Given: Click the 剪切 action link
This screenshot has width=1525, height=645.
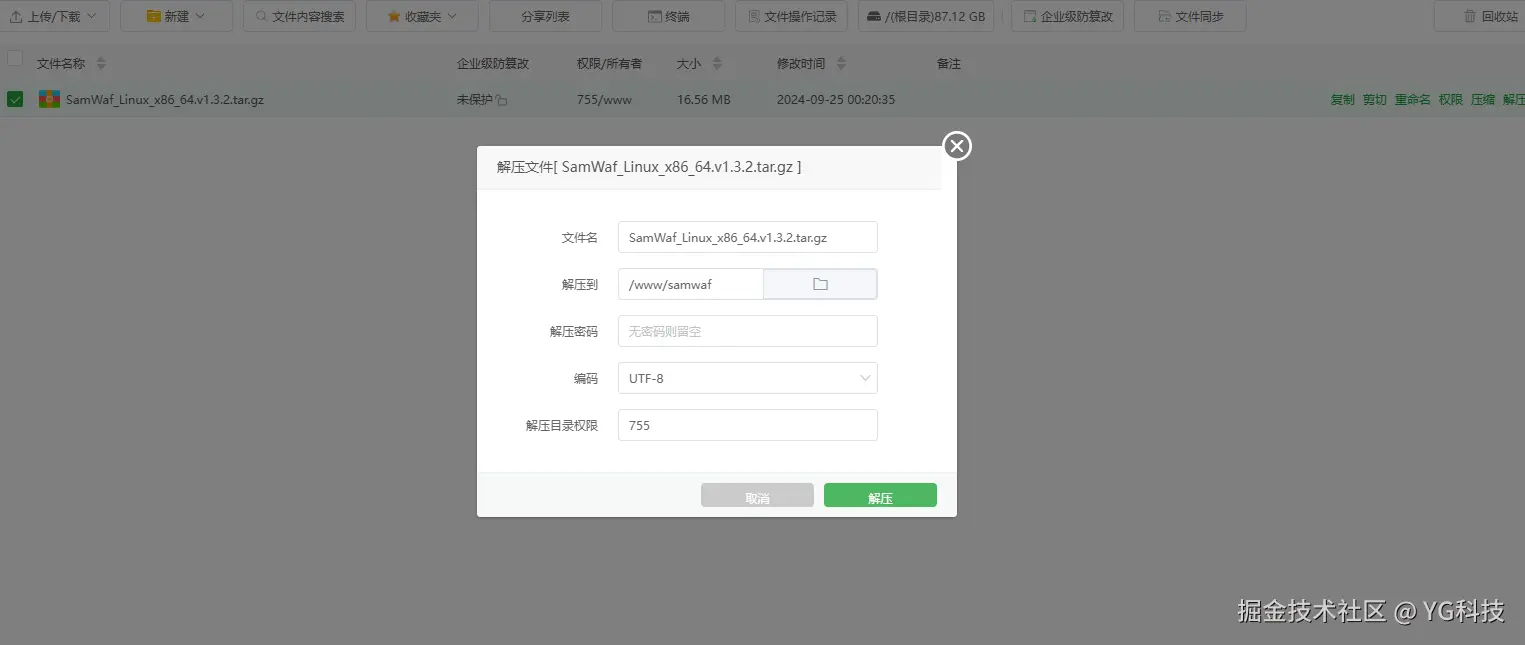Looking at the screenshot, I should [x=1374, y=100].
